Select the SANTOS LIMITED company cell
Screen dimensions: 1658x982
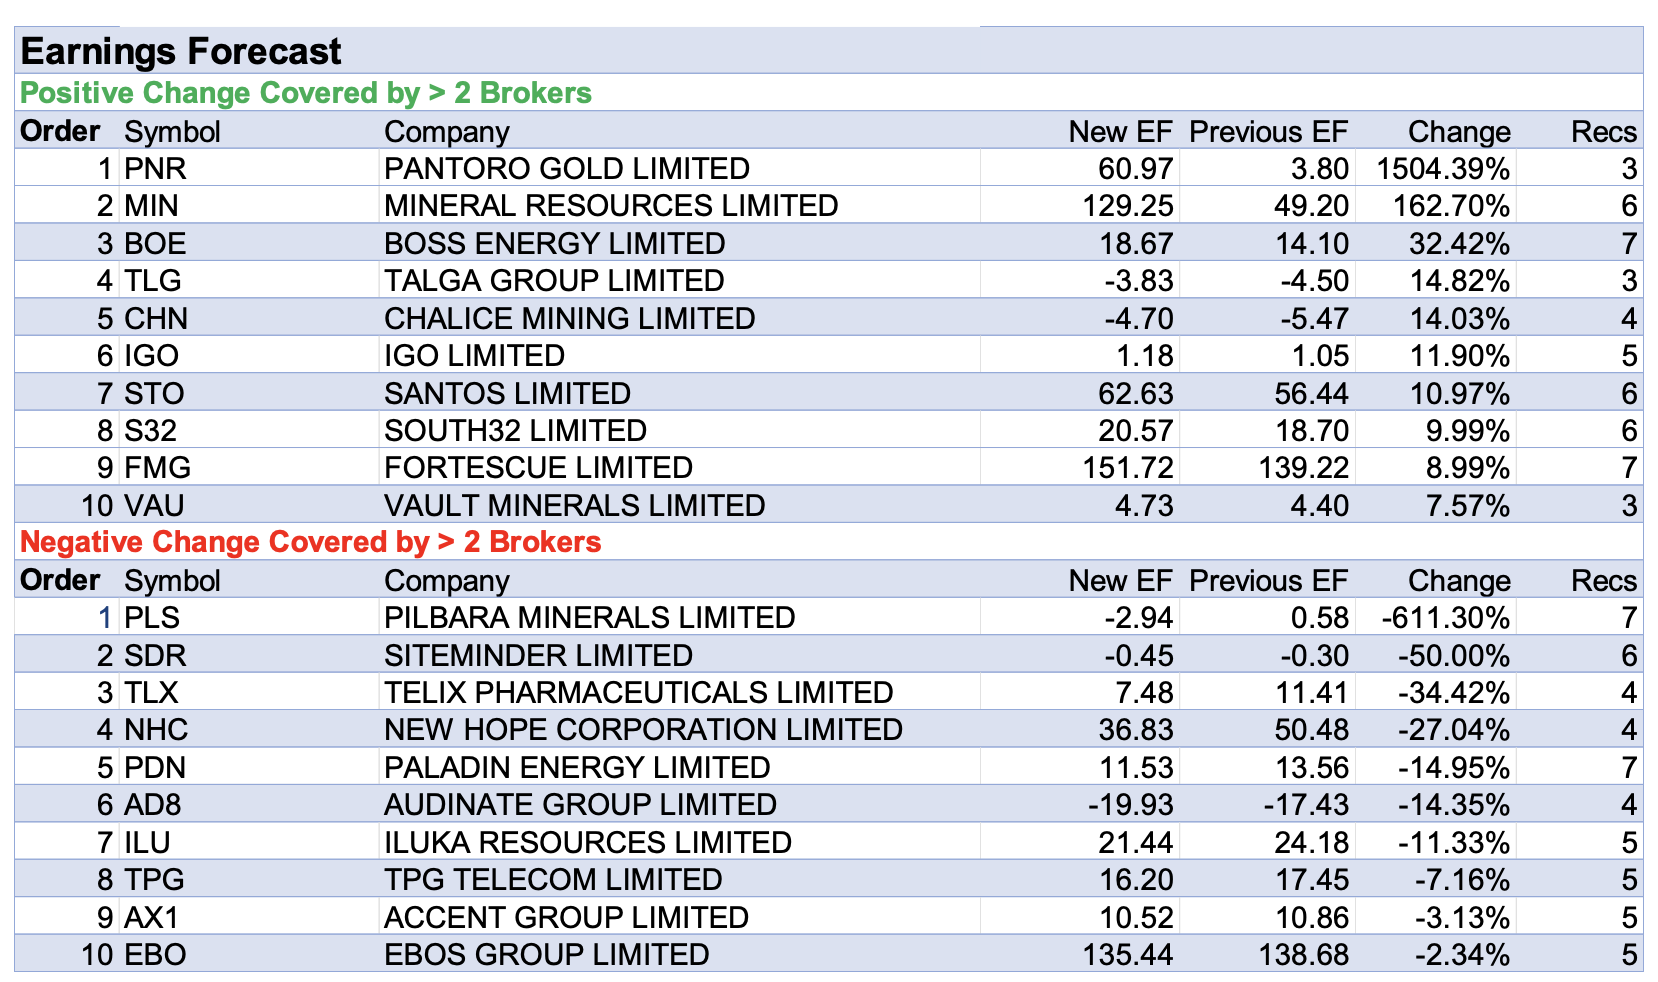[x=507, y=394]
